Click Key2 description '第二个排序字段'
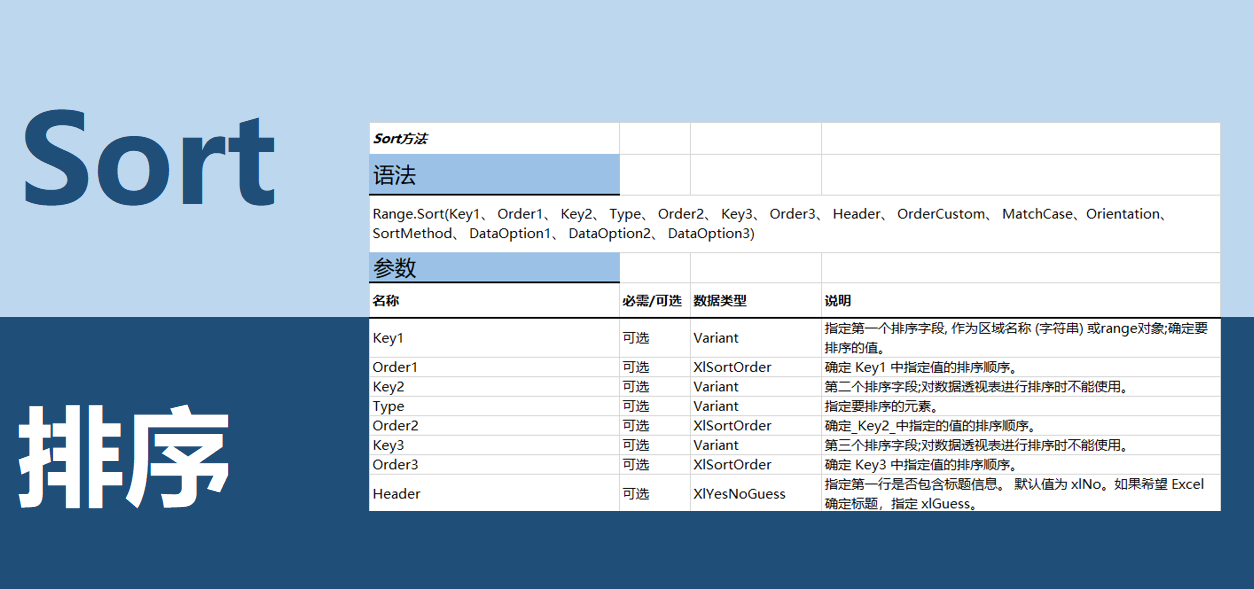Image resolution: width=1254 pixels, height=589 pixels. click(x=1021, y=387)
